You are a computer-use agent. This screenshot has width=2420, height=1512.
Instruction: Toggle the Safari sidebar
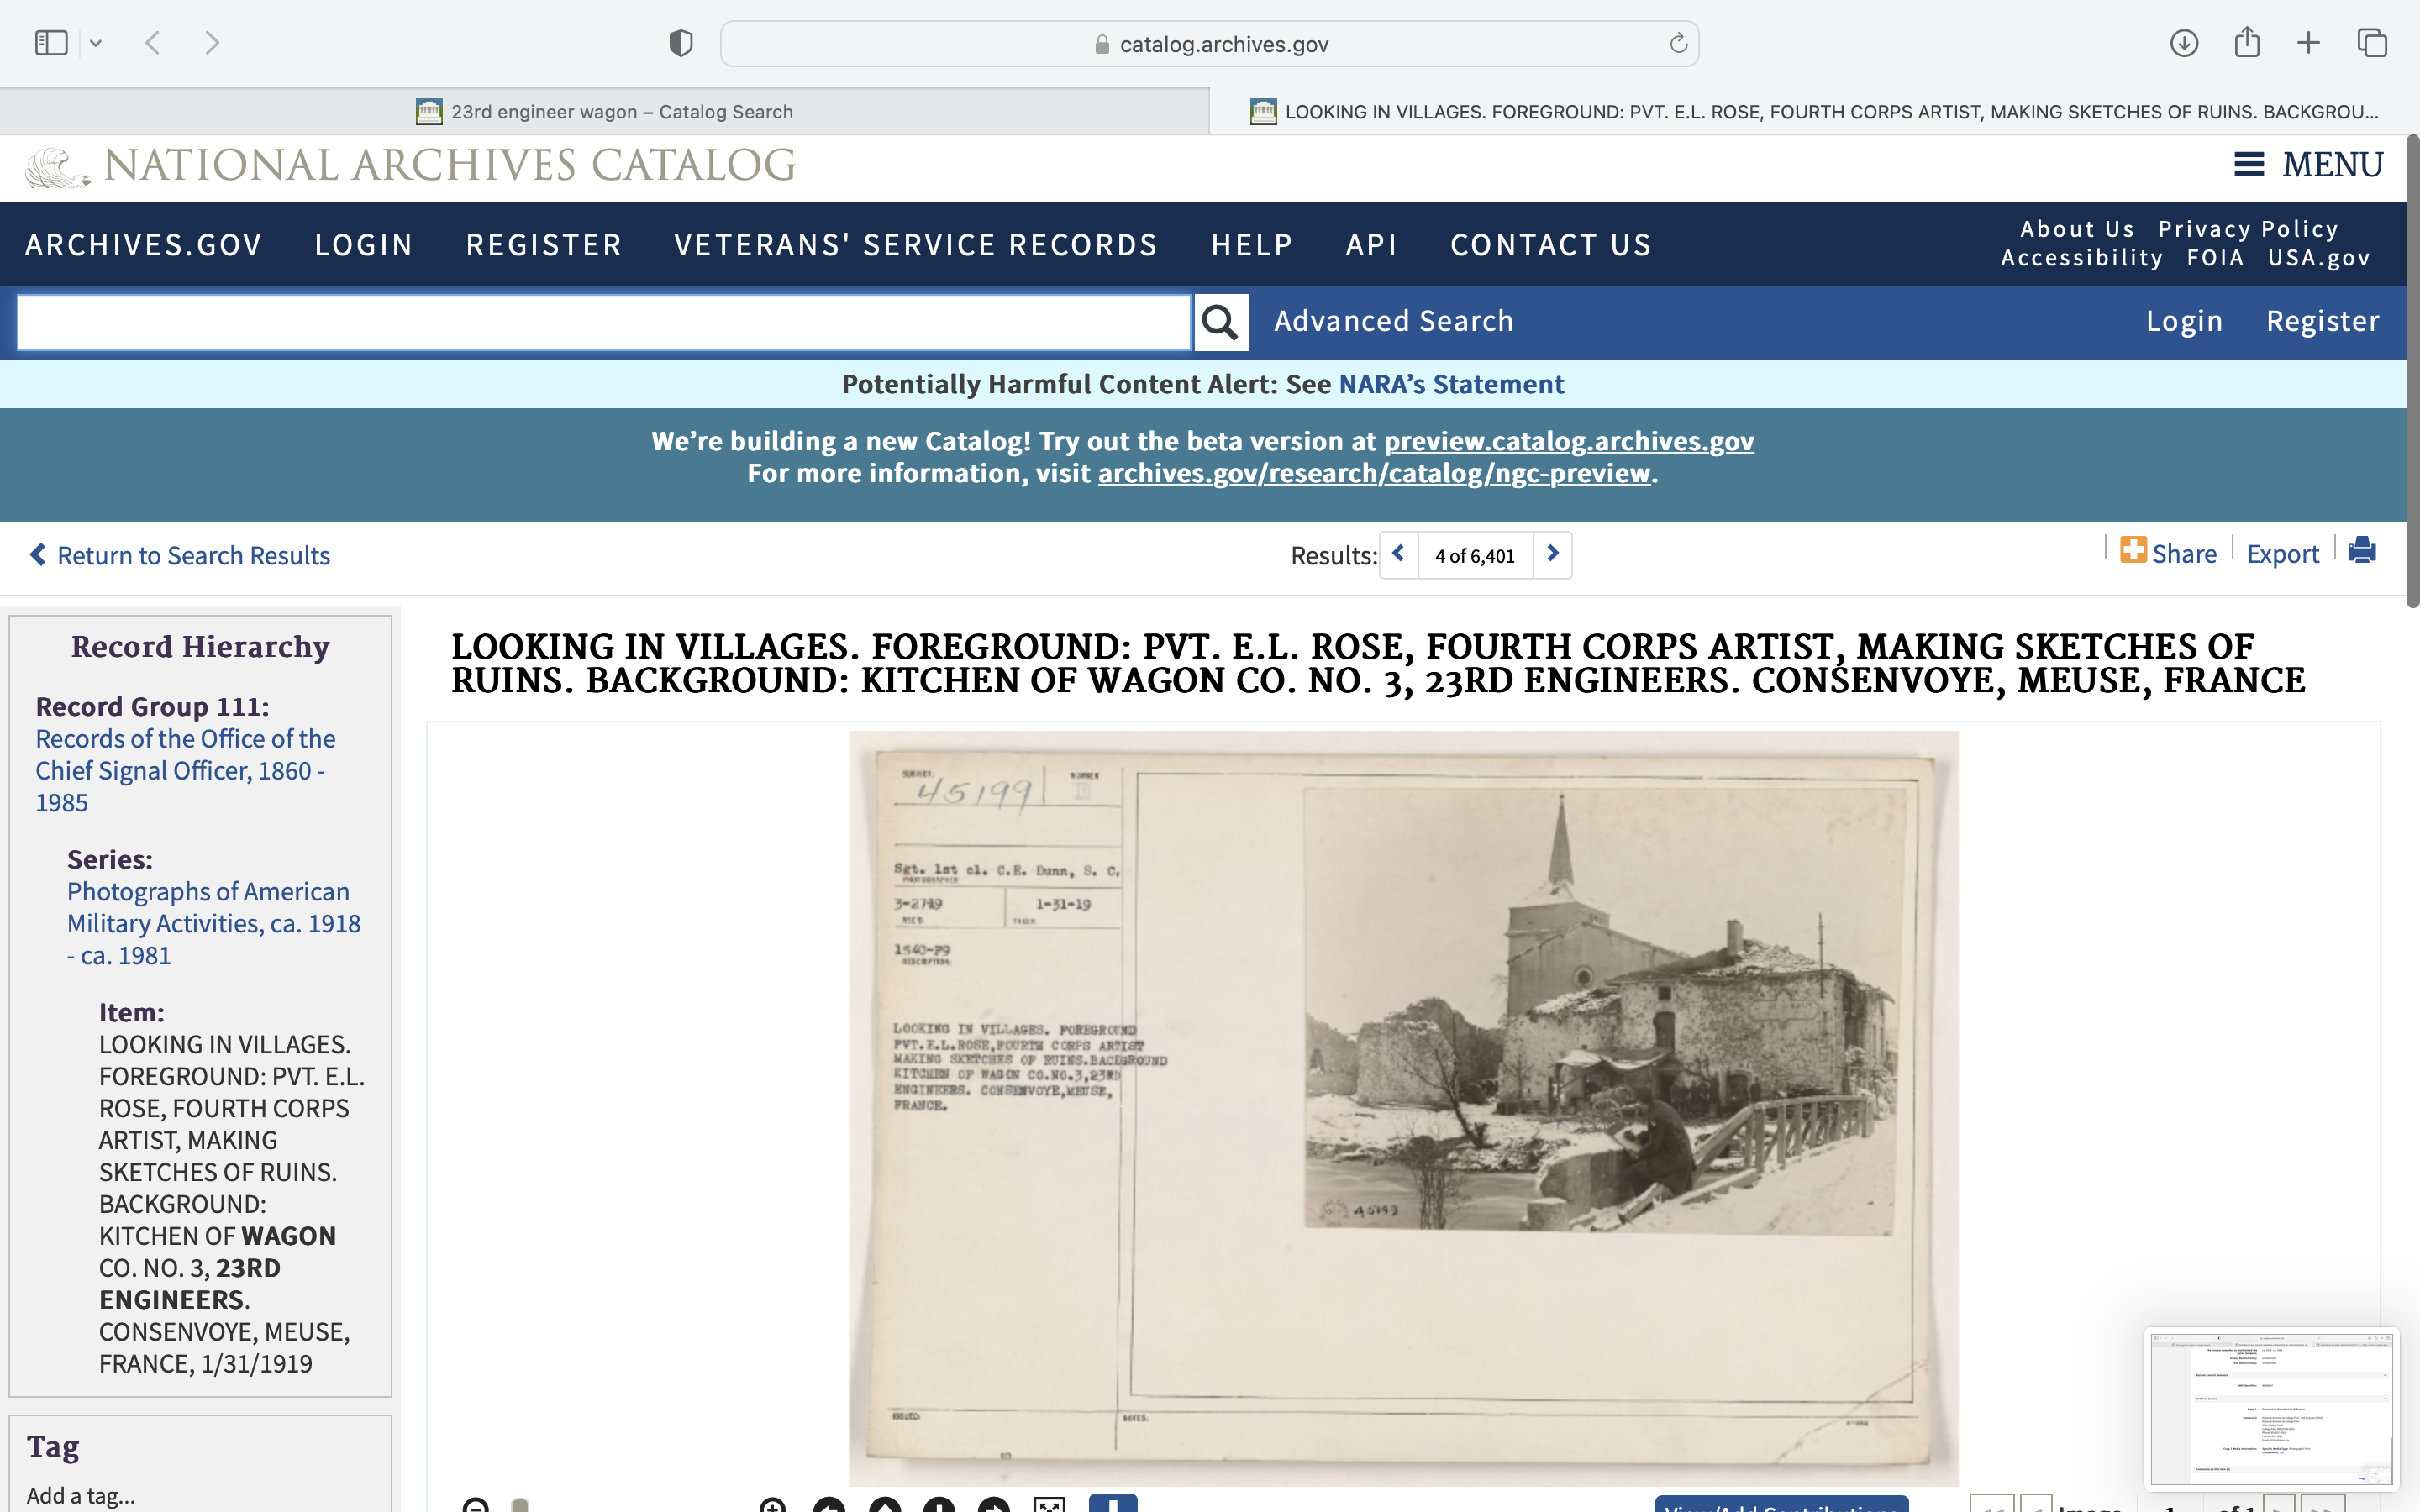[51, 43]
